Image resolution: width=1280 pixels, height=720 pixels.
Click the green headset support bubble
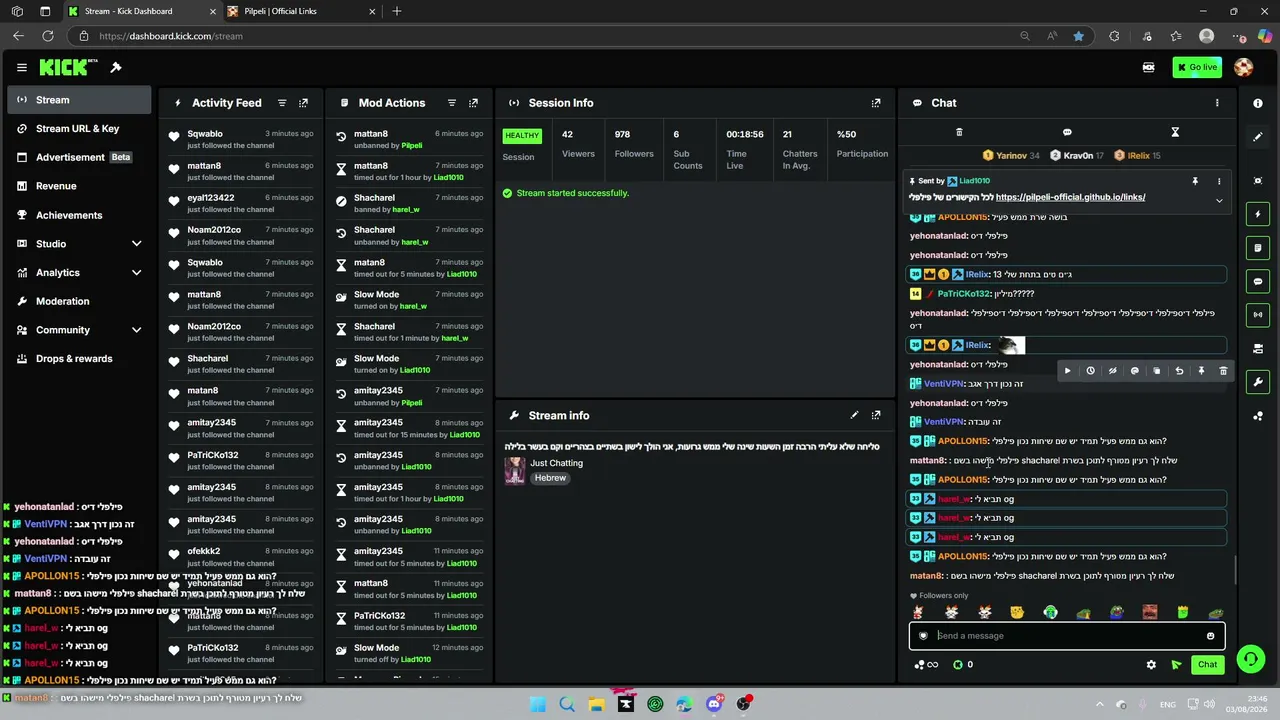(x=1251, y=659)
